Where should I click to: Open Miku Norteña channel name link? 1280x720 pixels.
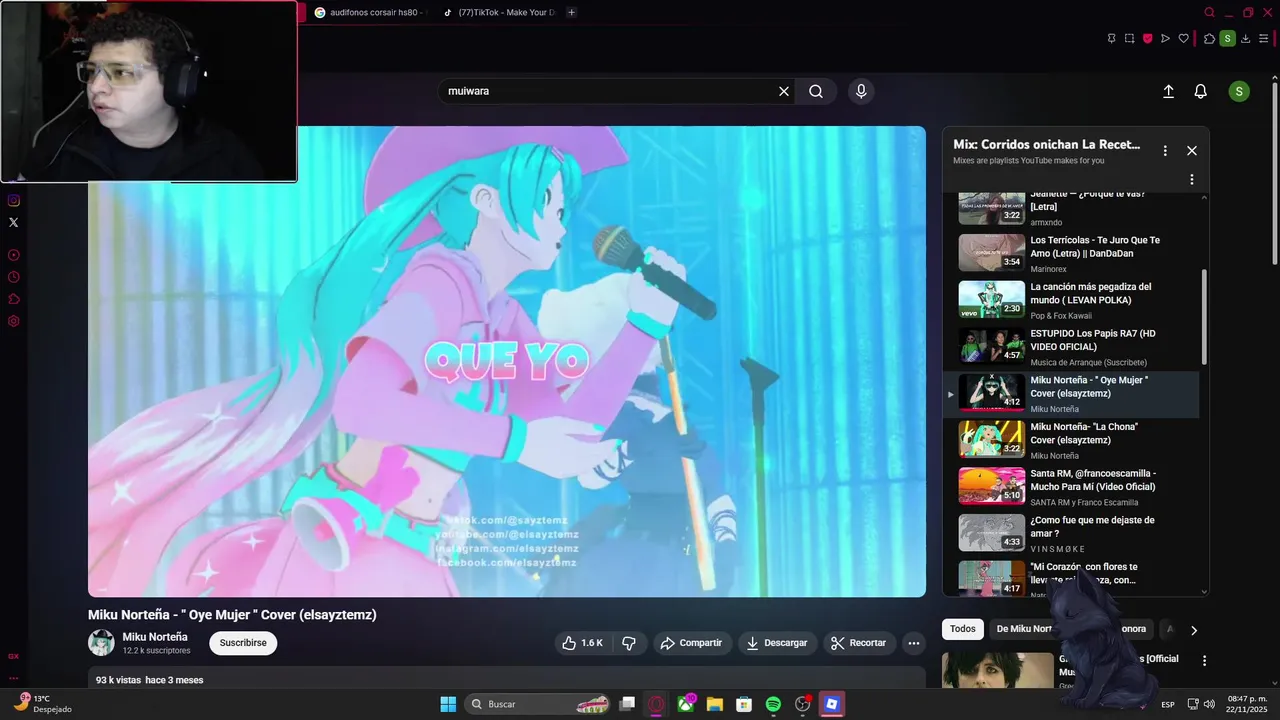(155, 637)
